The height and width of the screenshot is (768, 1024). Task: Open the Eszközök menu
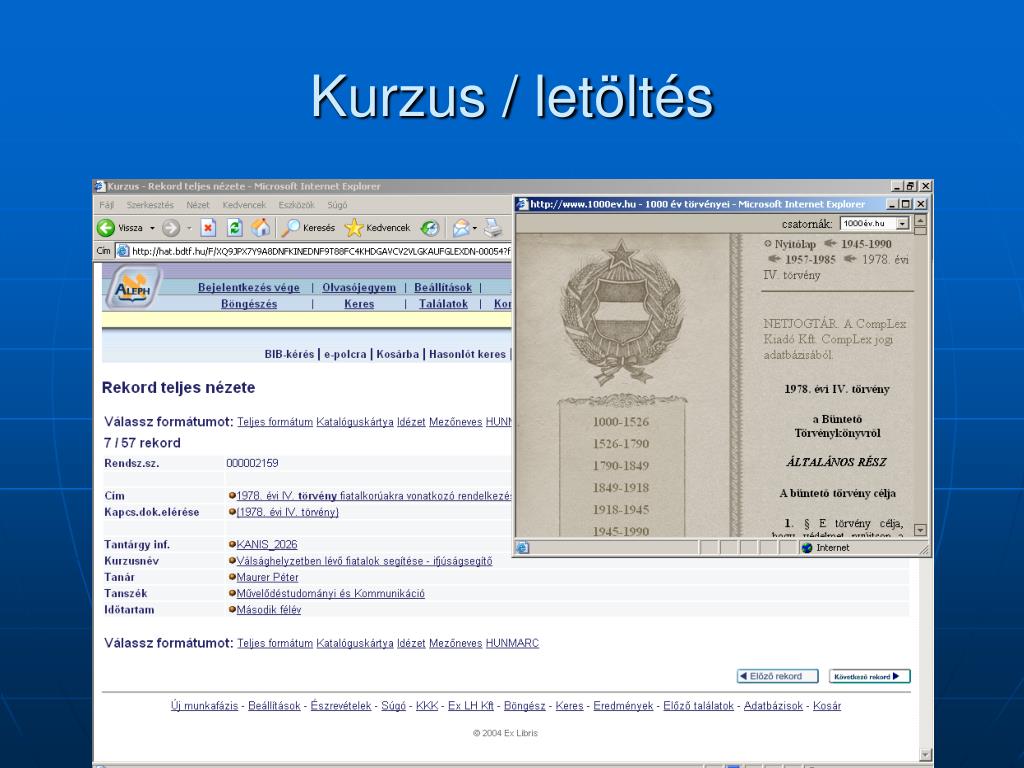click(x=296, y=205)
